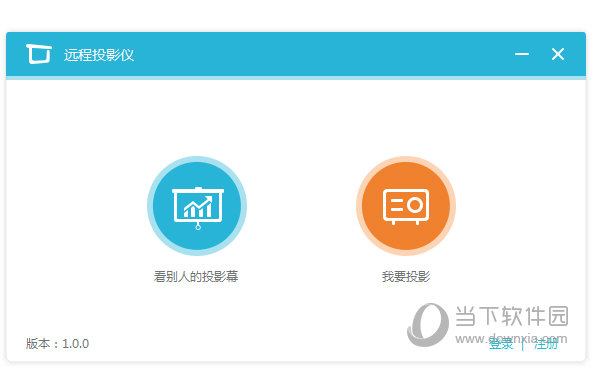Viewport: 592px width, 368px height.
Task: Open the 注册 register link
Action: (546, 344)
